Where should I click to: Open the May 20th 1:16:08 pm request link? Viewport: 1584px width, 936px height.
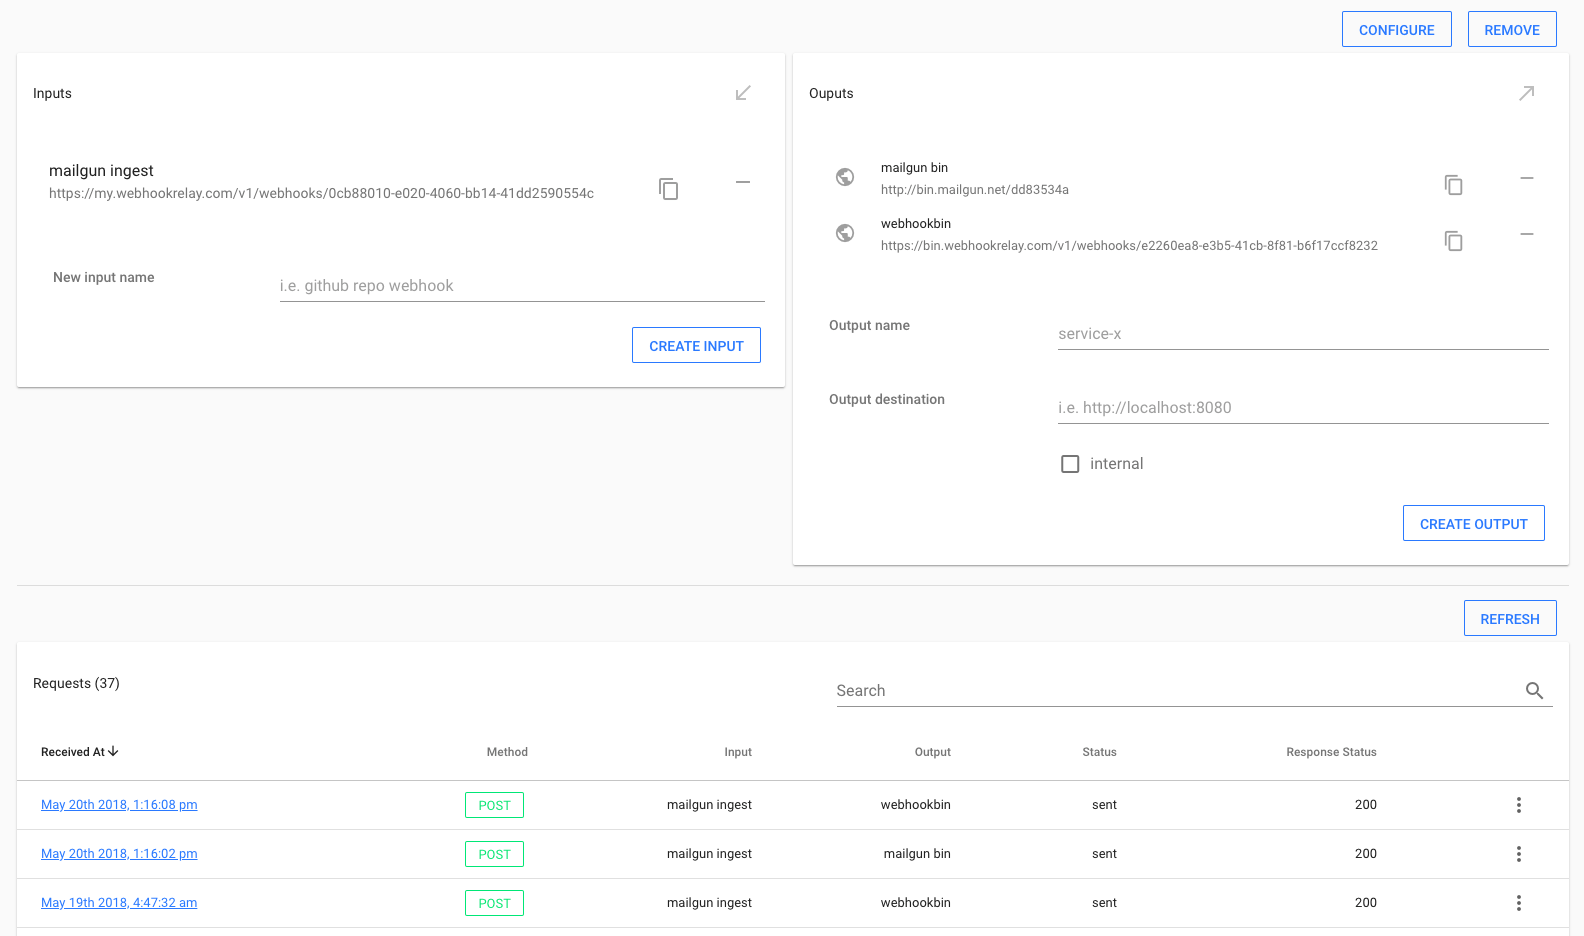point(119,805)
